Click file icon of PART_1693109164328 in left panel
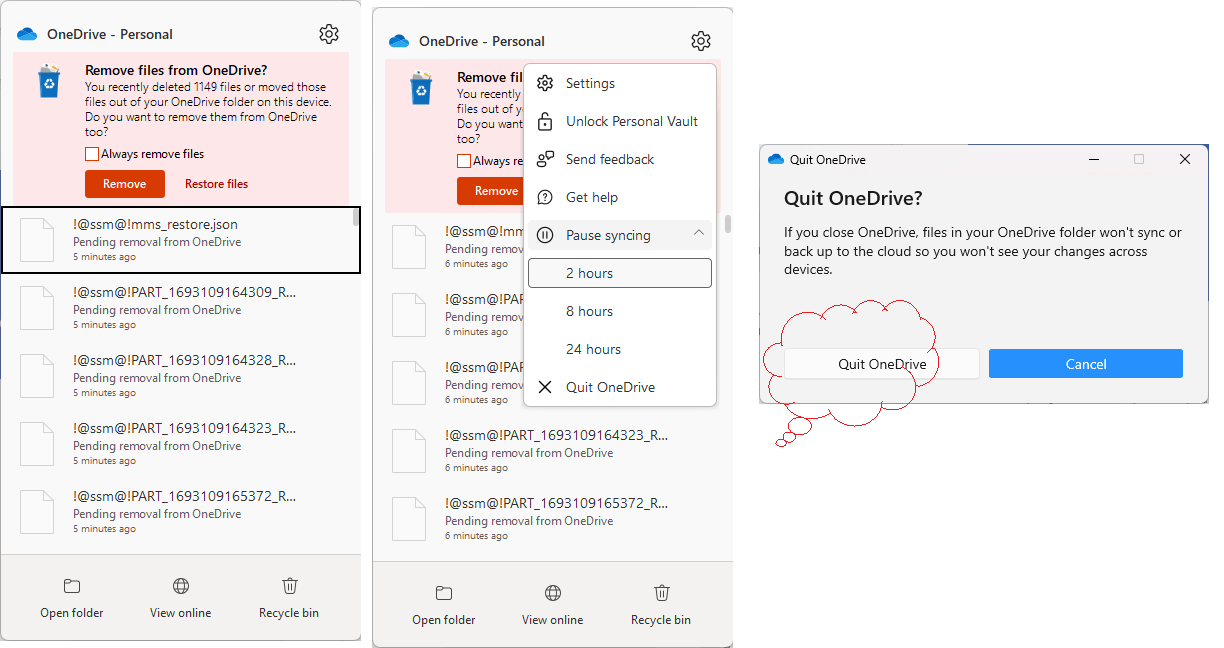Viewport: 1224px width, 648px height. click(x=37, y=376)
